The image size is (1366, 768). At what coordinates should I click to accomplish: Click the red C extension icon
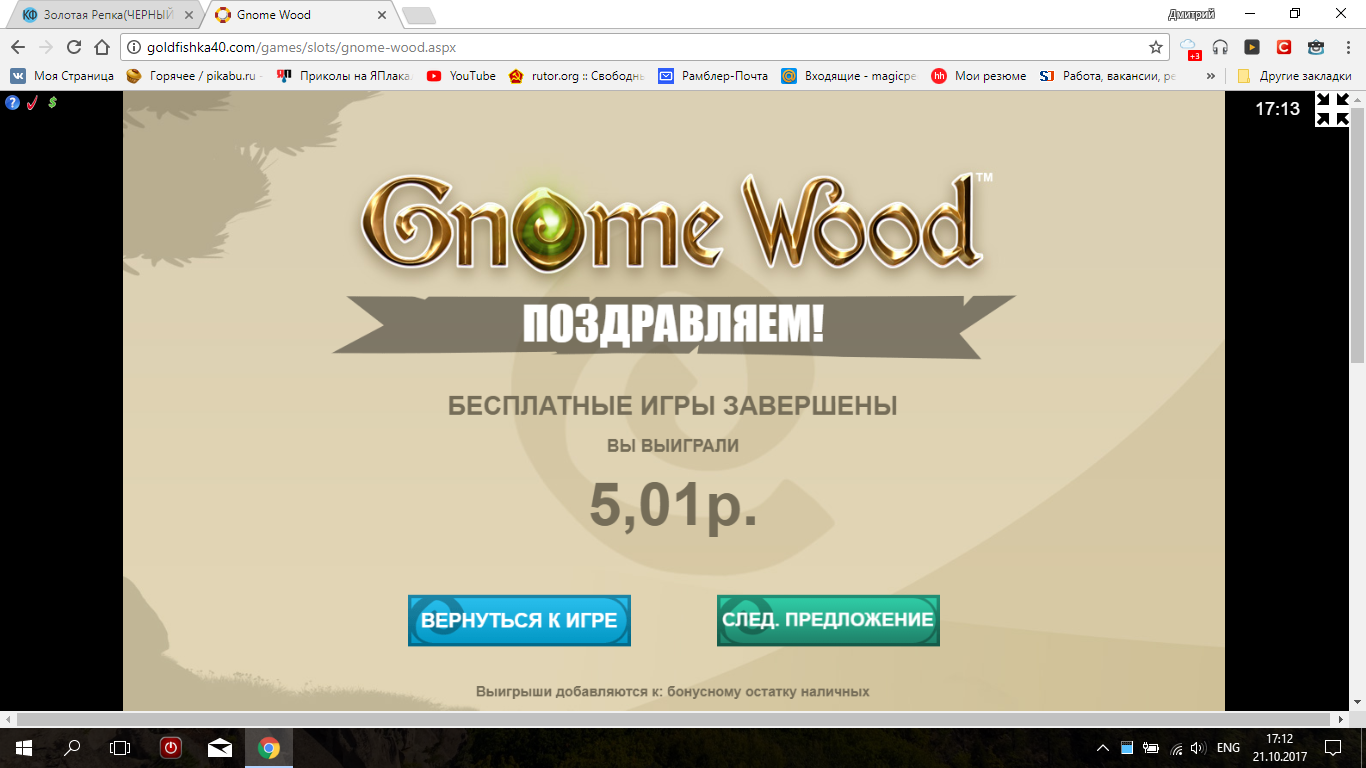point(1284,47)
